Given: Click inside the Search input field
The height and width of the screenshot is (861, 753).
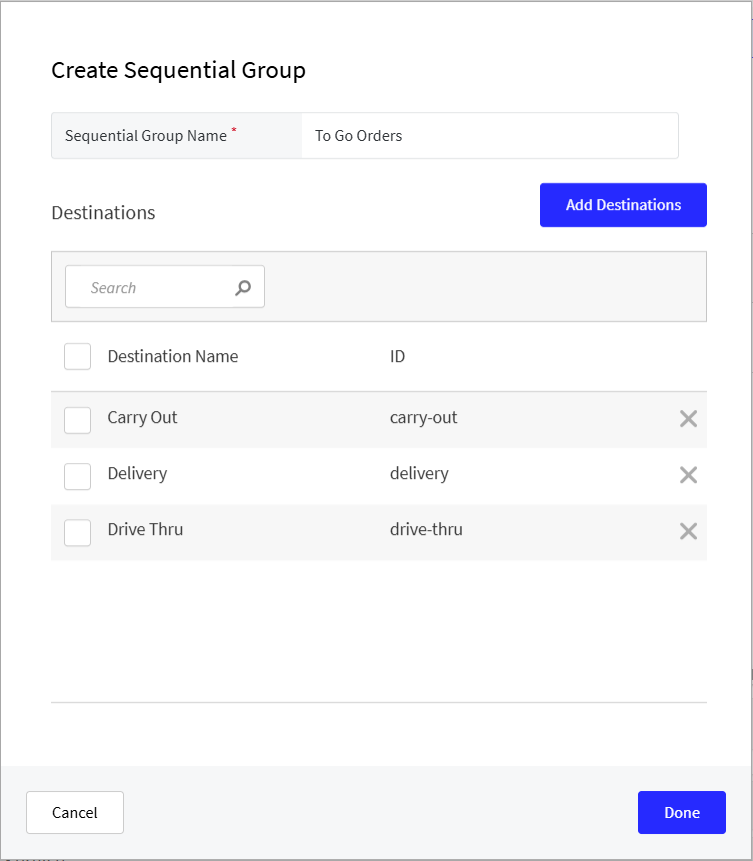Looking at the screenshot, I should coord(150,286).
